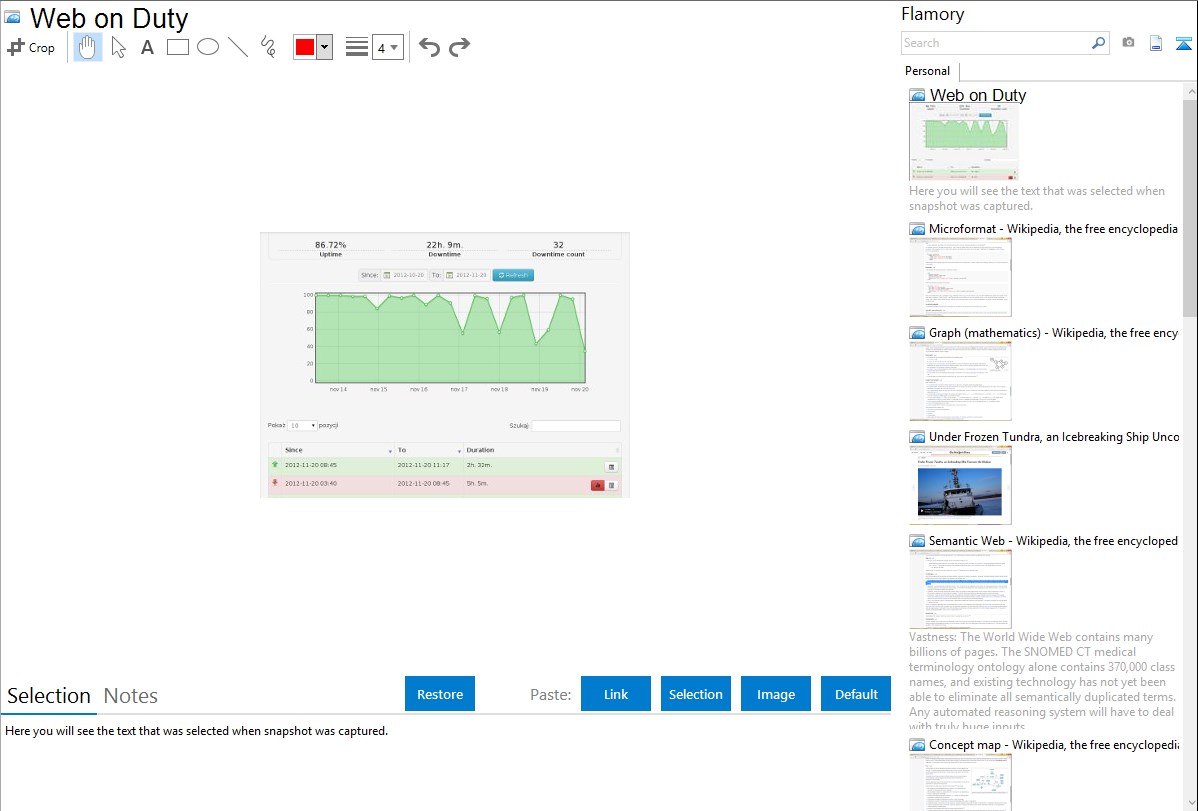Click the Graph (mathematics) title text
The image size is (1198, 811).
pyautogui.click(x=1053, y=333)
